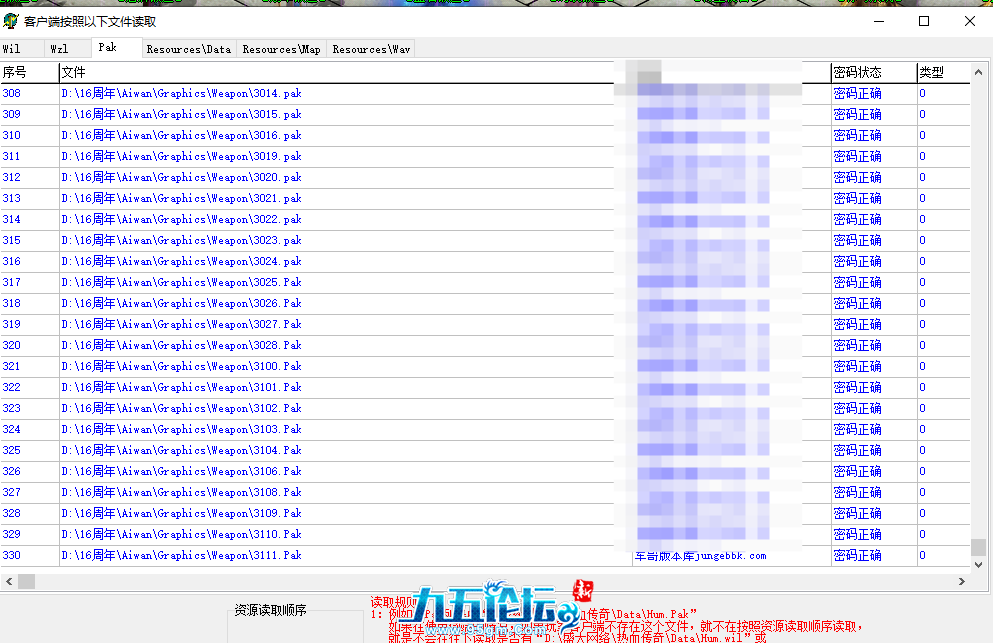This screenshot has height=643, width=993.
Task: Select file path Weapon\3104.Pak
Action: pos(181,450)
